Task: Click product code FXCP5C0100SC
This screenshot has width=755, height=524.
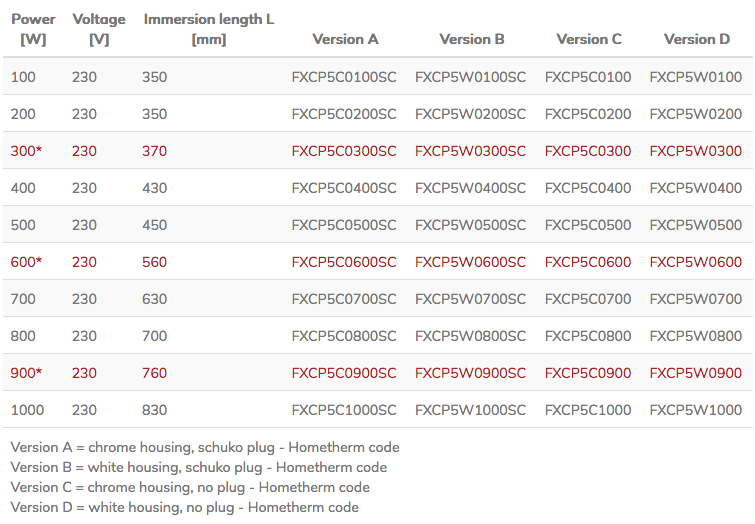Action: pyautogui.click(x=344, y=77)
